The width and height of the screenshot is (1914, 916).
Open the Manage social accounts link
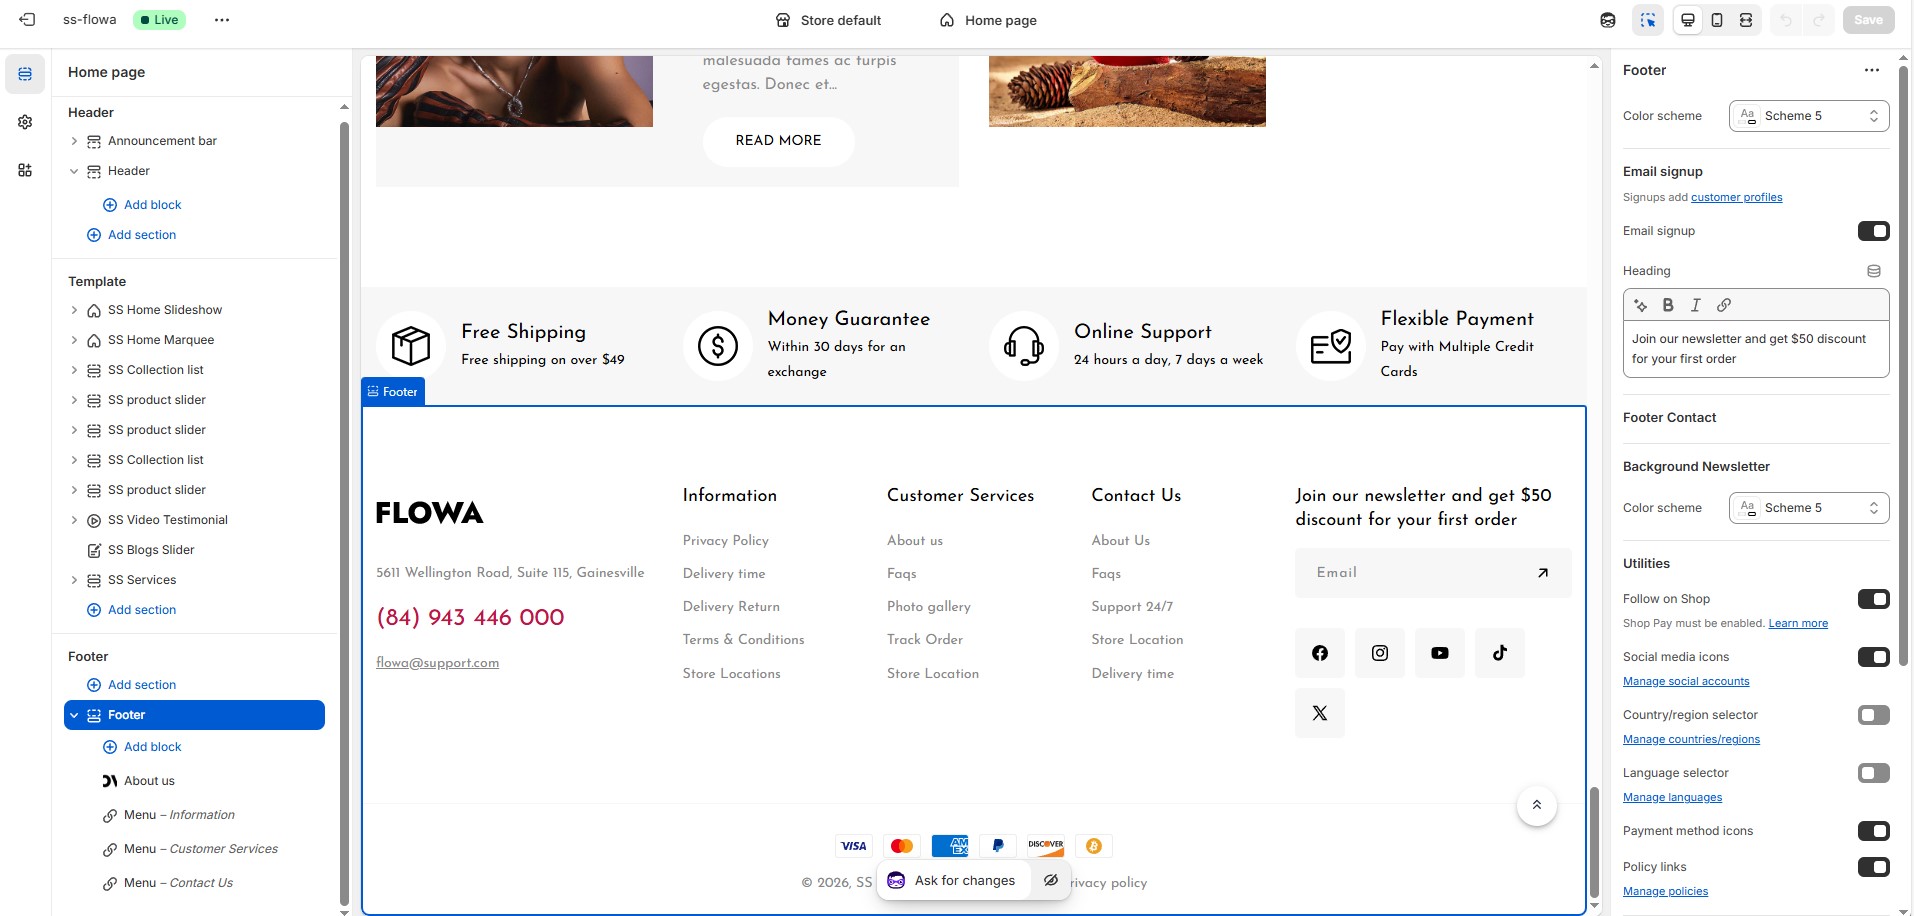click(1685, 682)
